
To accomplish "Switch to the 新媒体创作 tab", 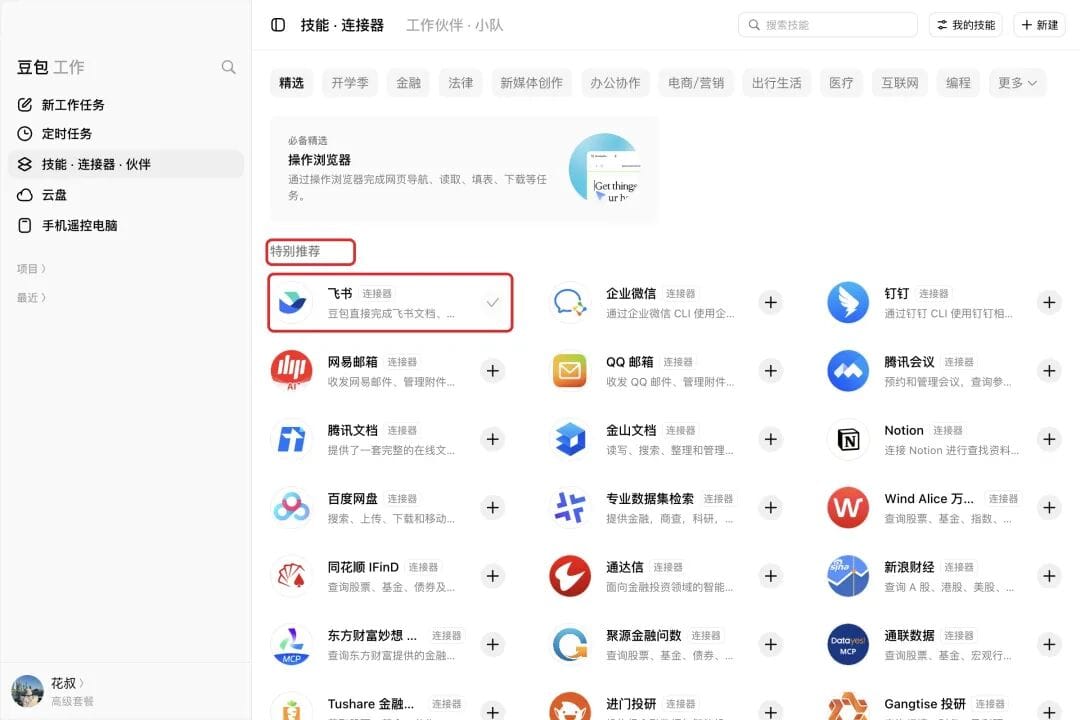I will click(x=531, y=83).
